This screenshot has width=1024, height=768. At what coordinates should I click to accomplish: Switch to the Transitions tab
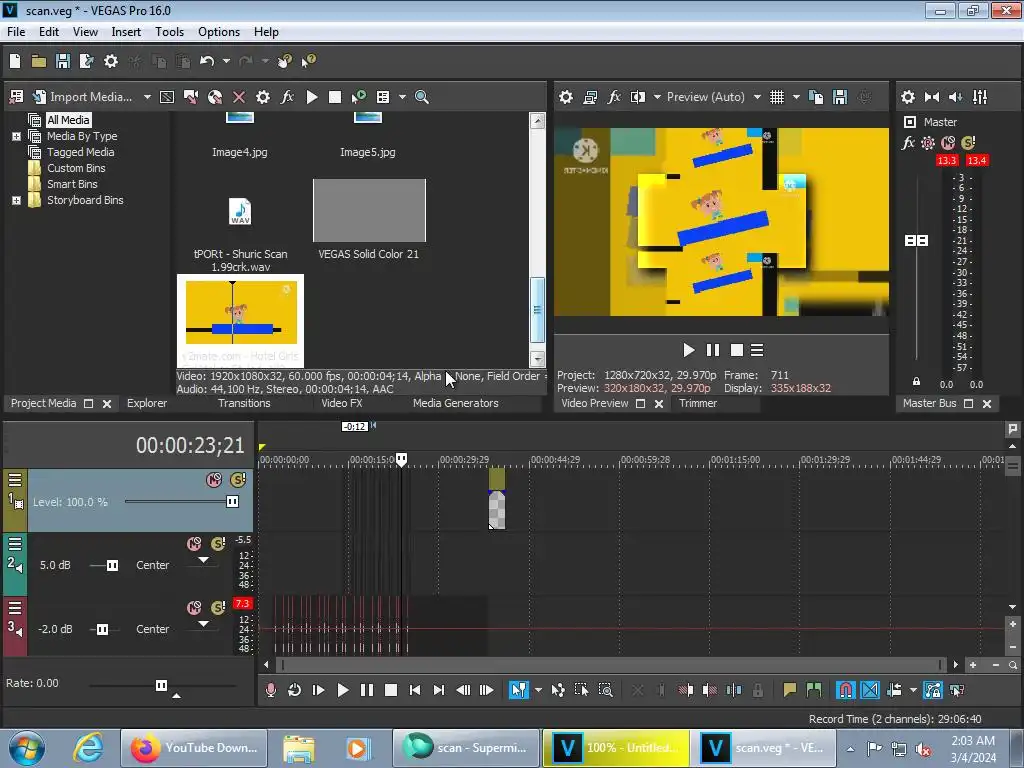[244, 404]
